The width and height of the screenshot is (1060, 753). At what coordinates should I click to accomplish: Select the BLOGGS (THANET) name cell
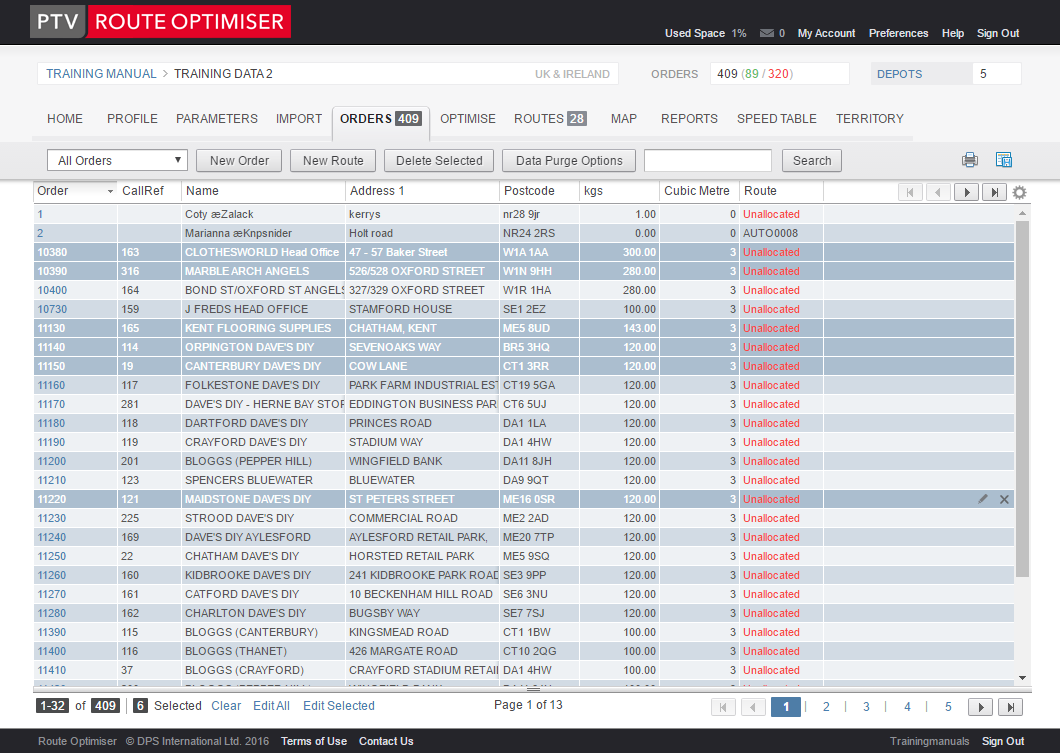coord(264,652)
